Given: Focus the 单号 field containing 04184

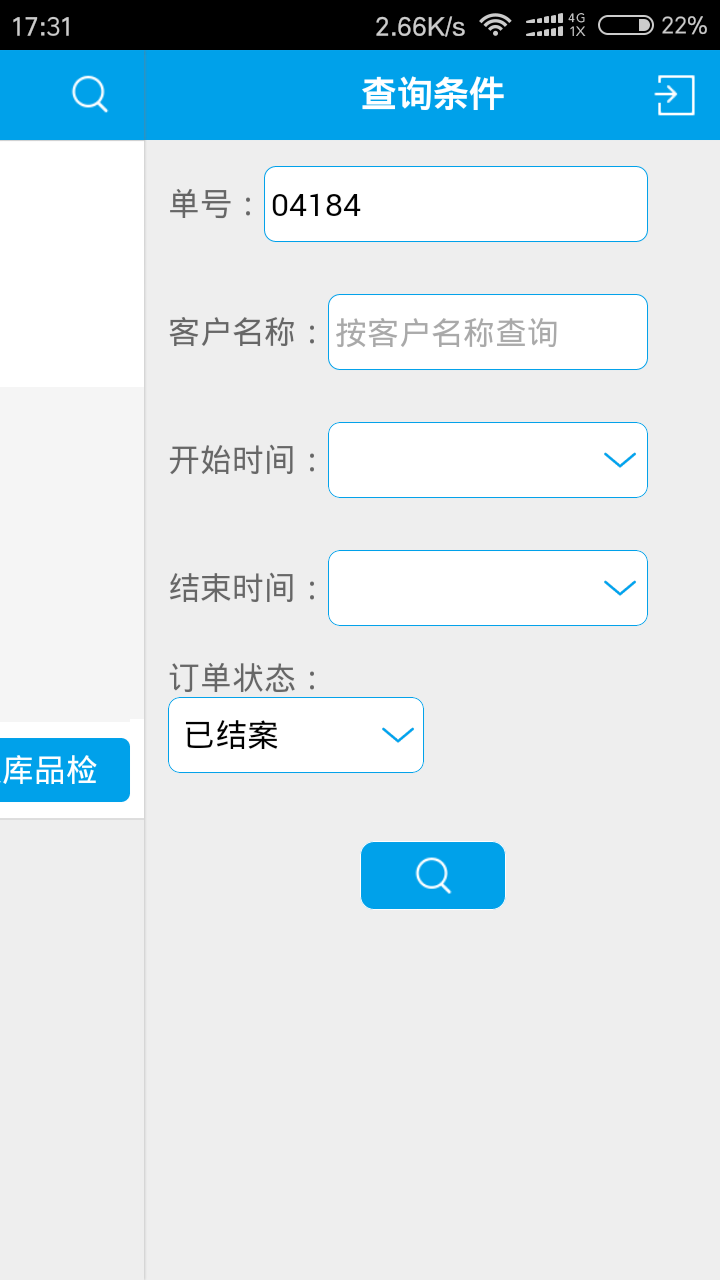Looking at the screenshot, I should click(456, 204).
